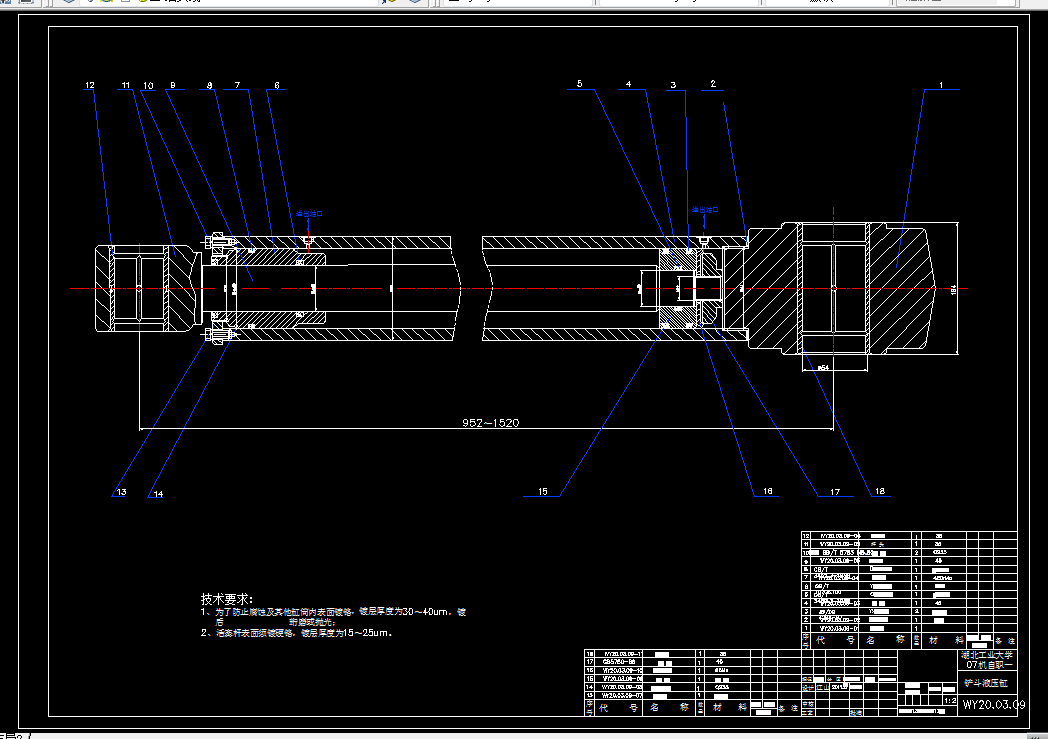The width and height of the screenshot is (1048, 739).
Task: Select the 技术要求: heading text
Action: tap(227, 599)
